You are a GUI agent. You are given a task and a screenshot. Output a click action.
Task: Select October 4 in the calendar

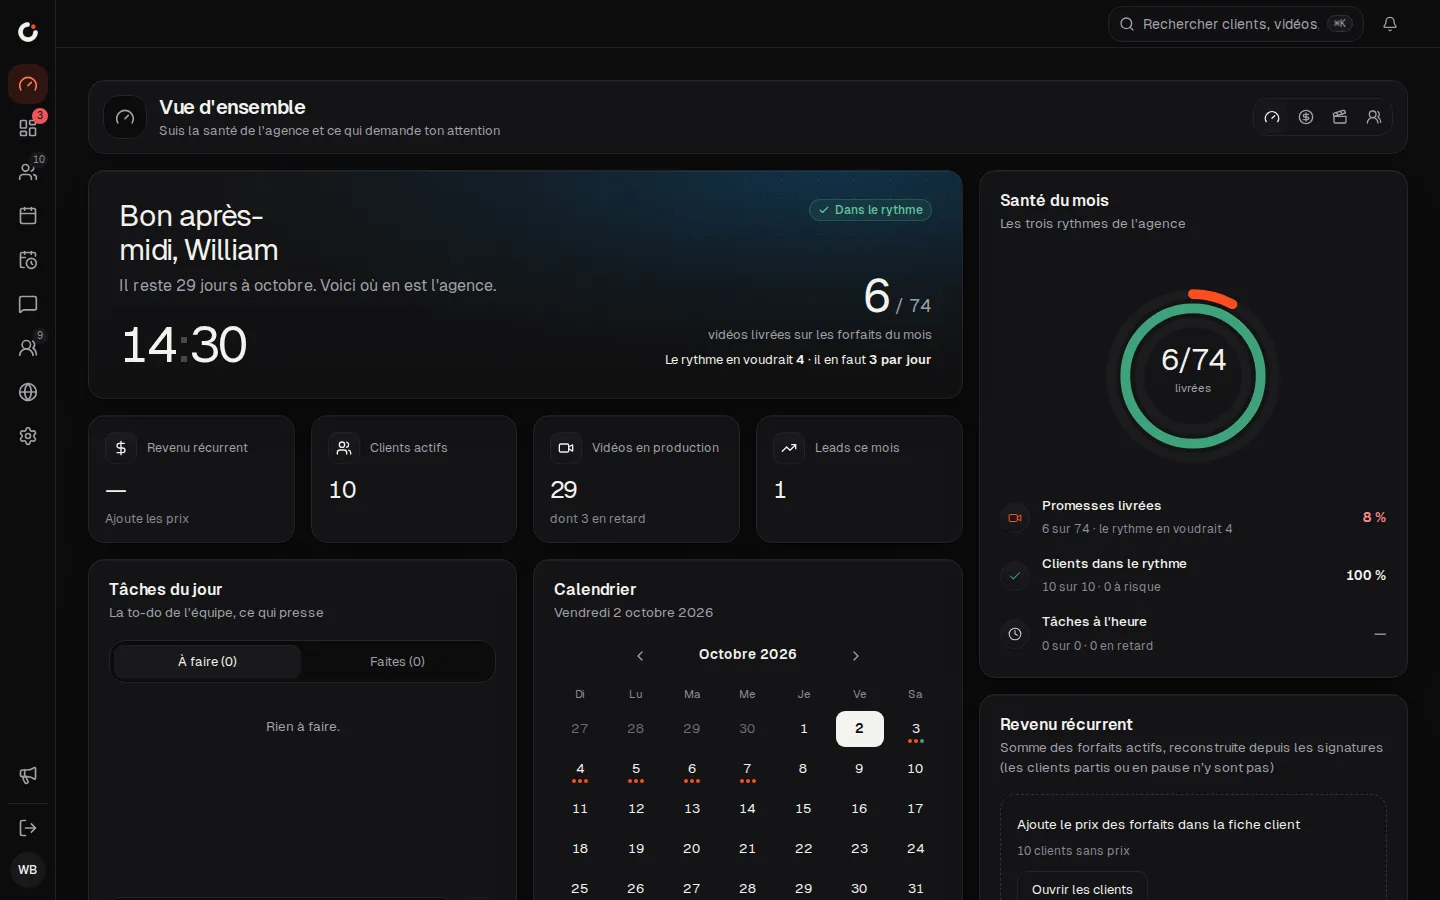click(x=580, y=769)
